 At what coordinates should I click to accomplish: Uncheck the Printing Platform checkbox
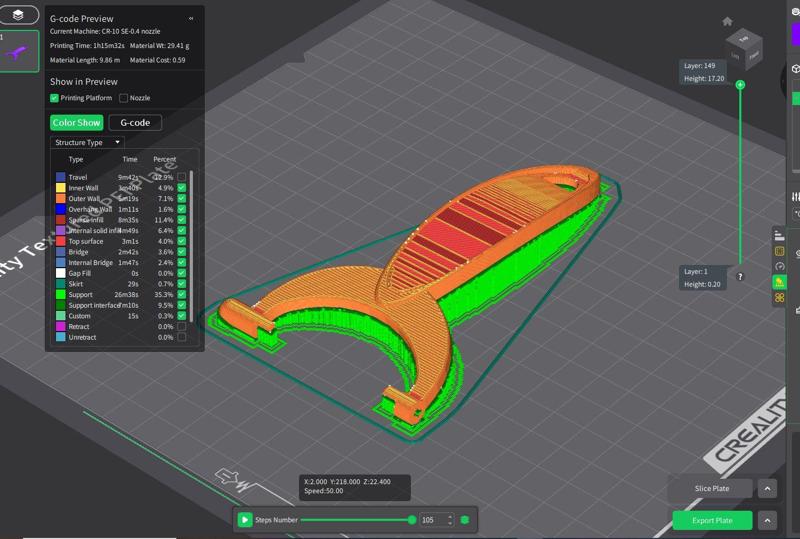point(55,98)
